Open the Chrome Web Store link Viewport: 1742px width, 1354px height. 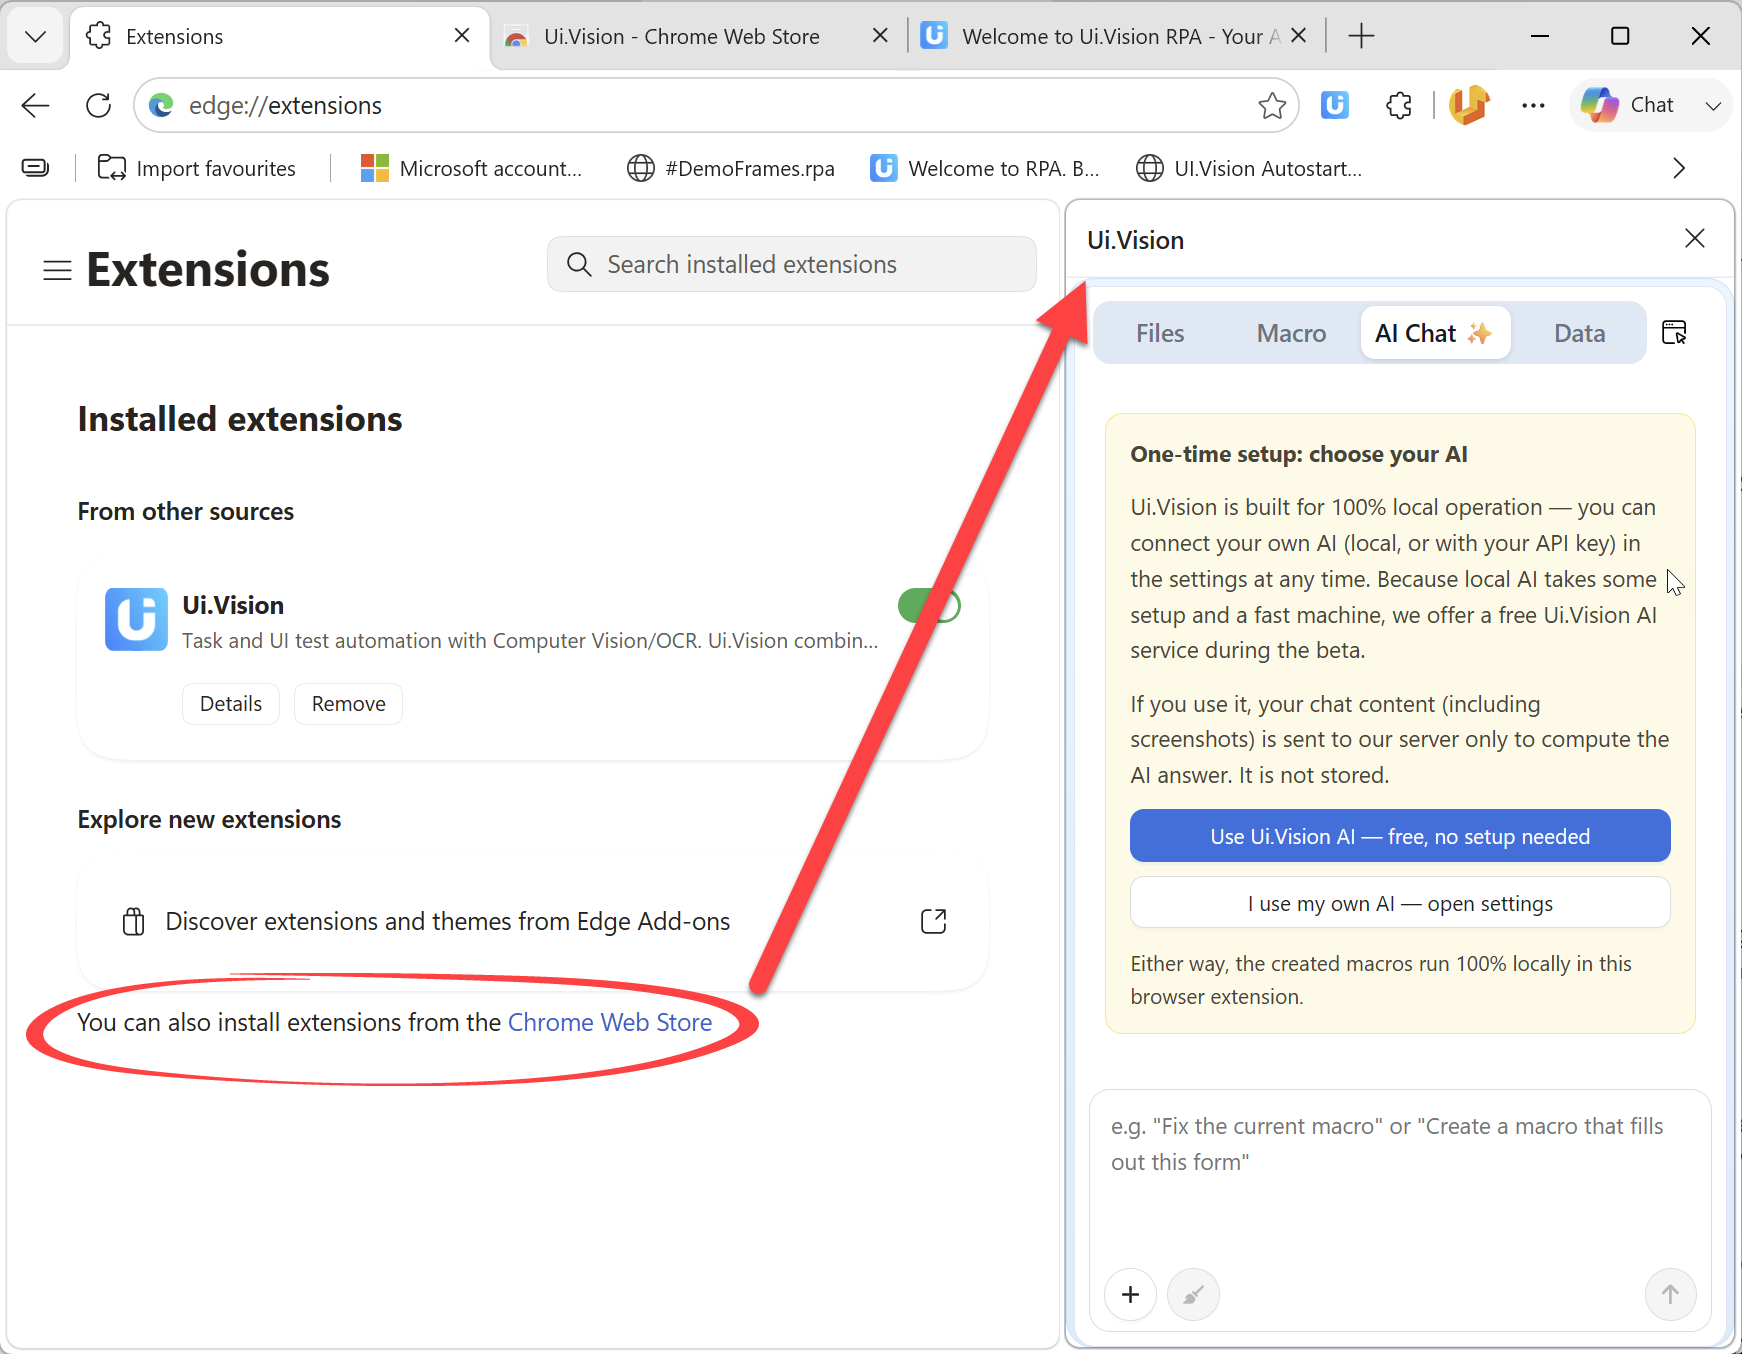click(610, 1022)
